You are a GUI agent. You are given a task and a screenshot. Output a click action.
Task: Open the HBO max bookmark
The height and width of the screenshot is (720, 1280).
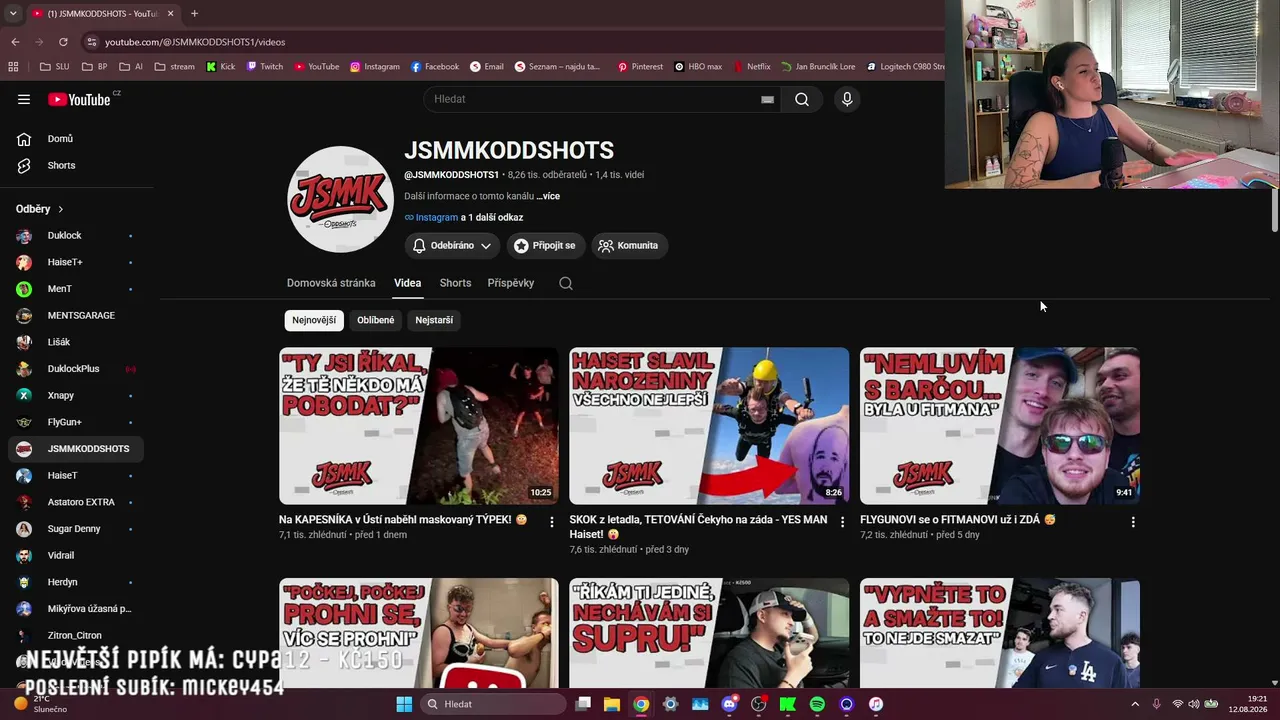click(698, 67)
